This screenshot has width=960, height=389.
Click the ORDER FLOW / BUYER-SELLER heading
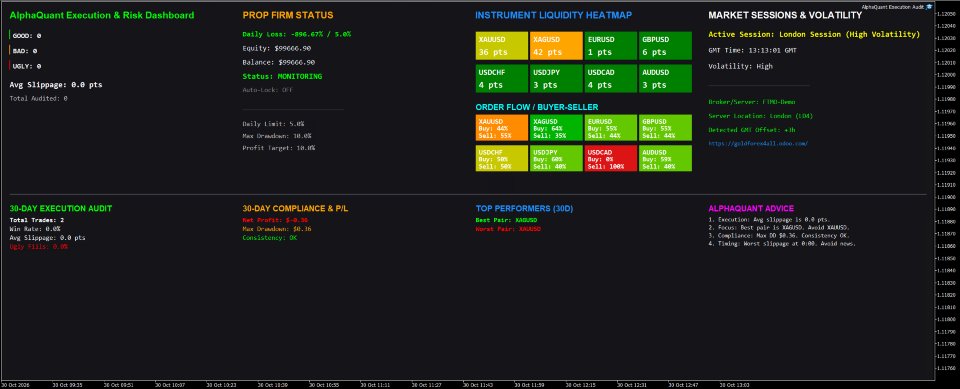click(537, 107)
